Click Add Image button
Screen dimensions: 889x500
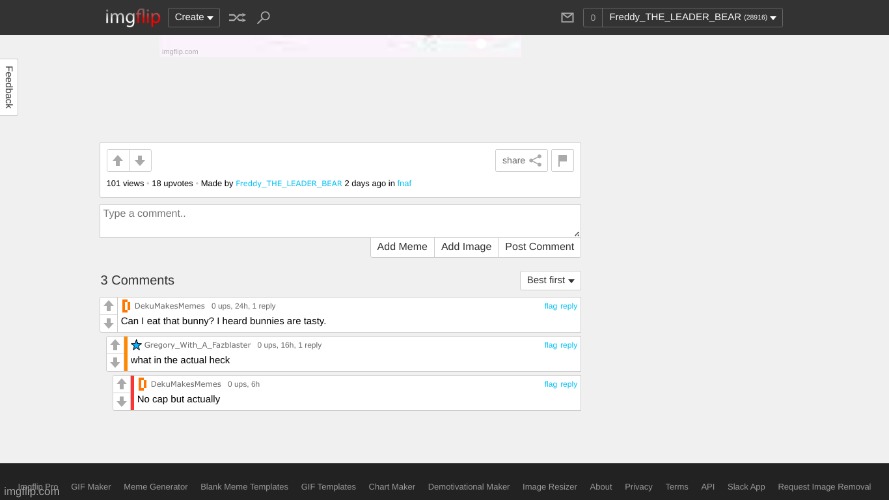click(x=466, y=247)
